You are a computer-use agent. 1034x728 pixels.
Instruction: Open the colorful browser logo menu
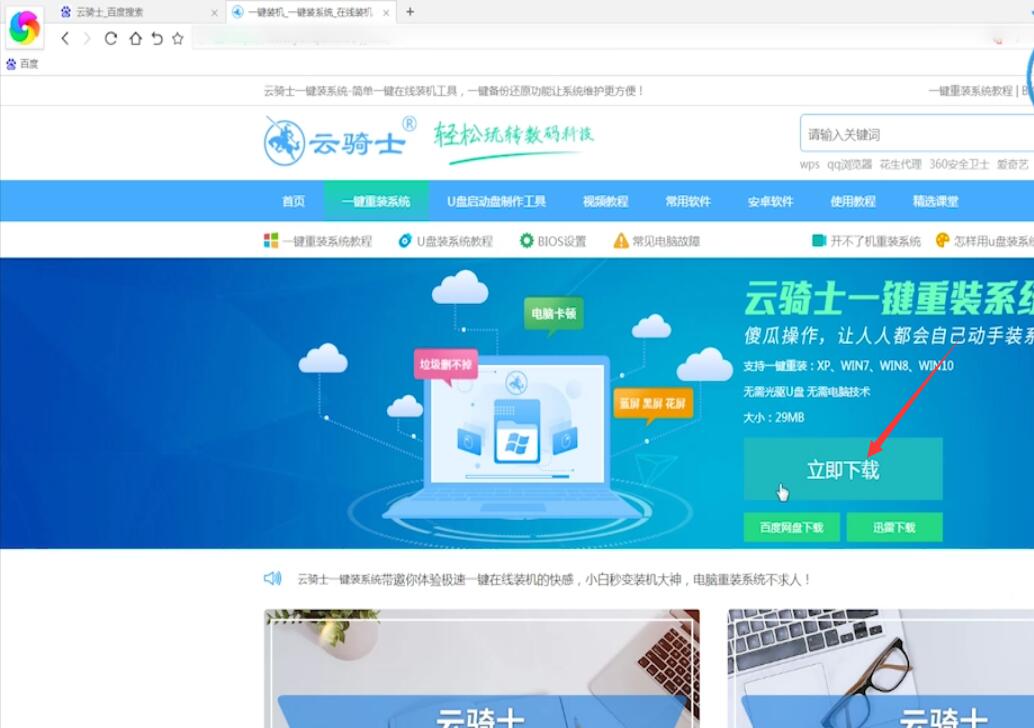24,27
